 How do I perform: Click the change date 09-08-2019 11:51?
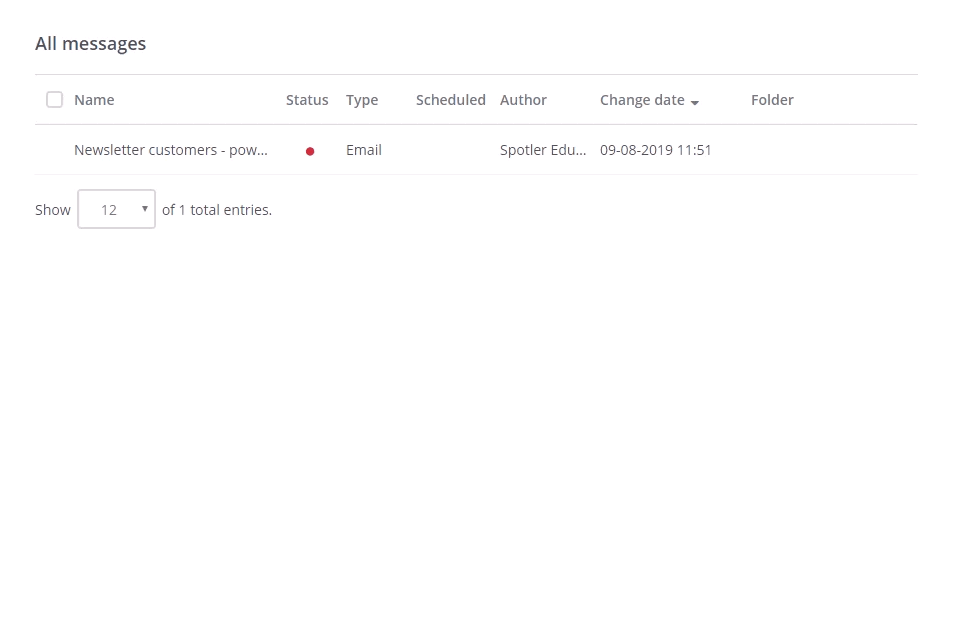656,149
